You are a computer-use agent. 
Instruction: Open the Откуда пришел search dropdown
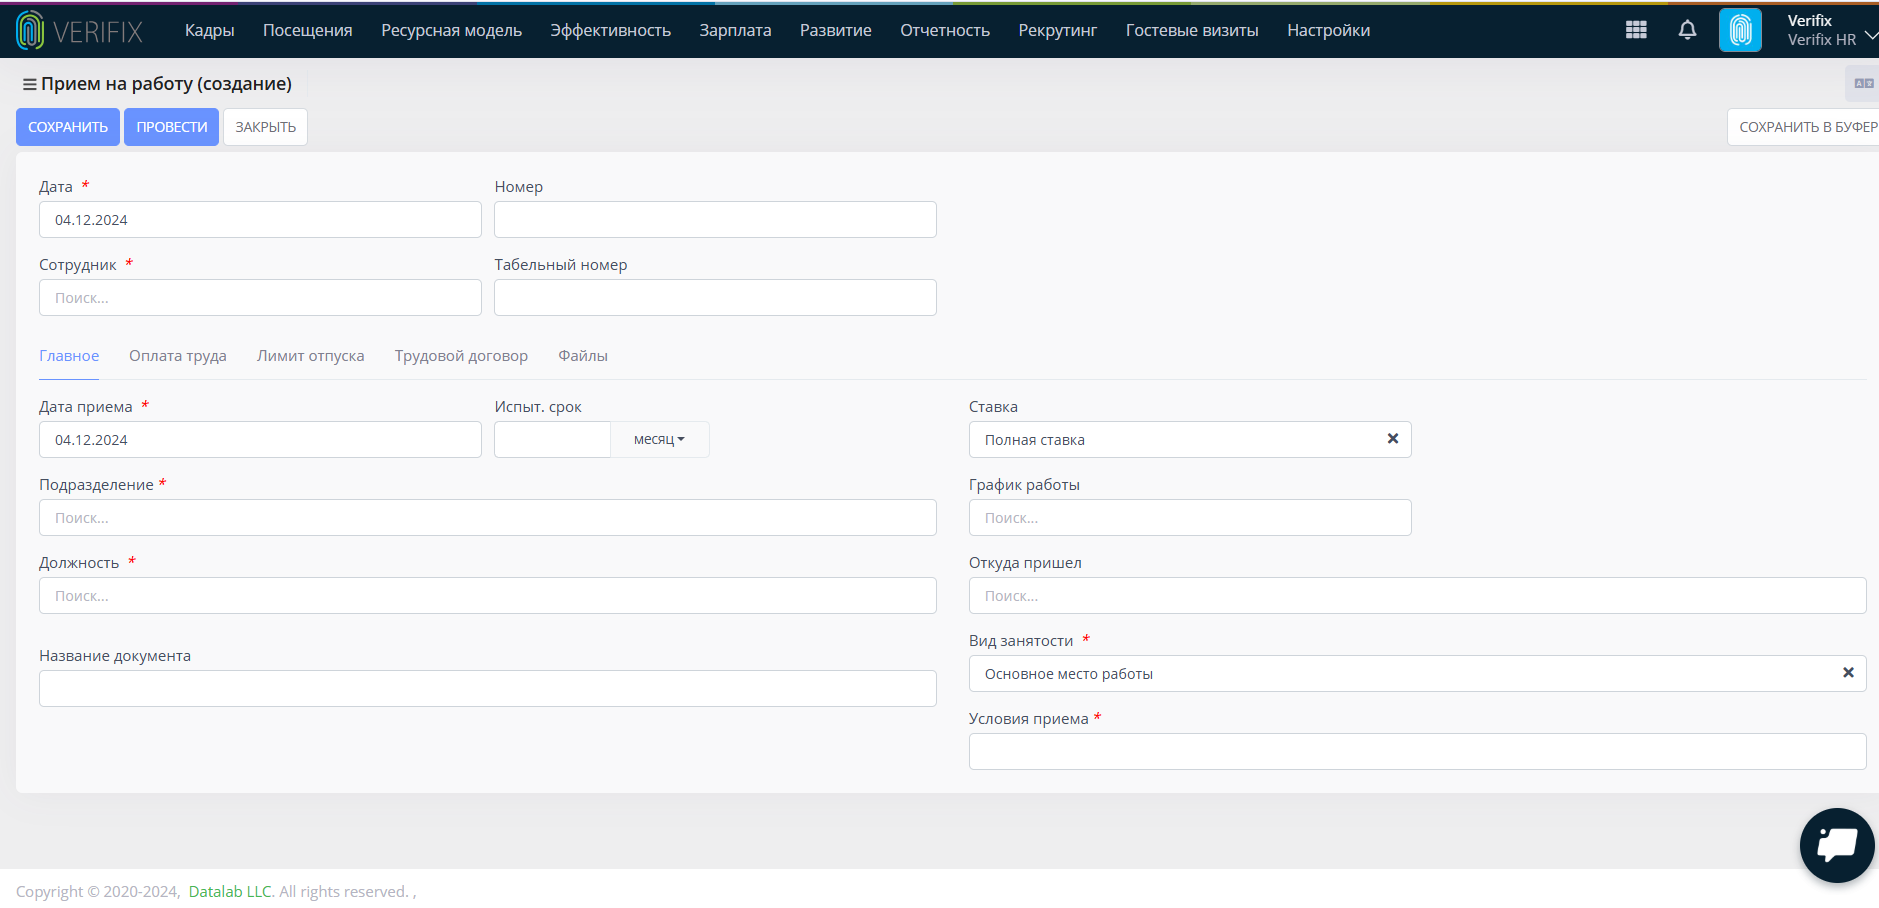tap(1417, 596)
